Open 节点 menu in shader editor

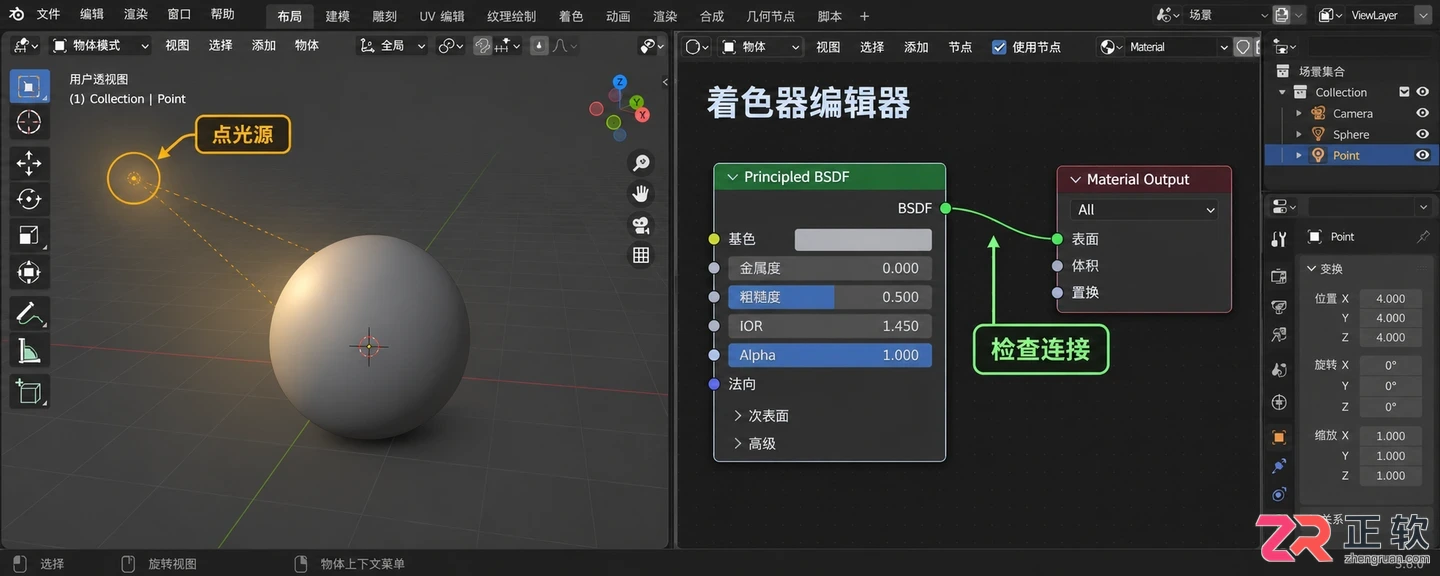click(960, 47)
